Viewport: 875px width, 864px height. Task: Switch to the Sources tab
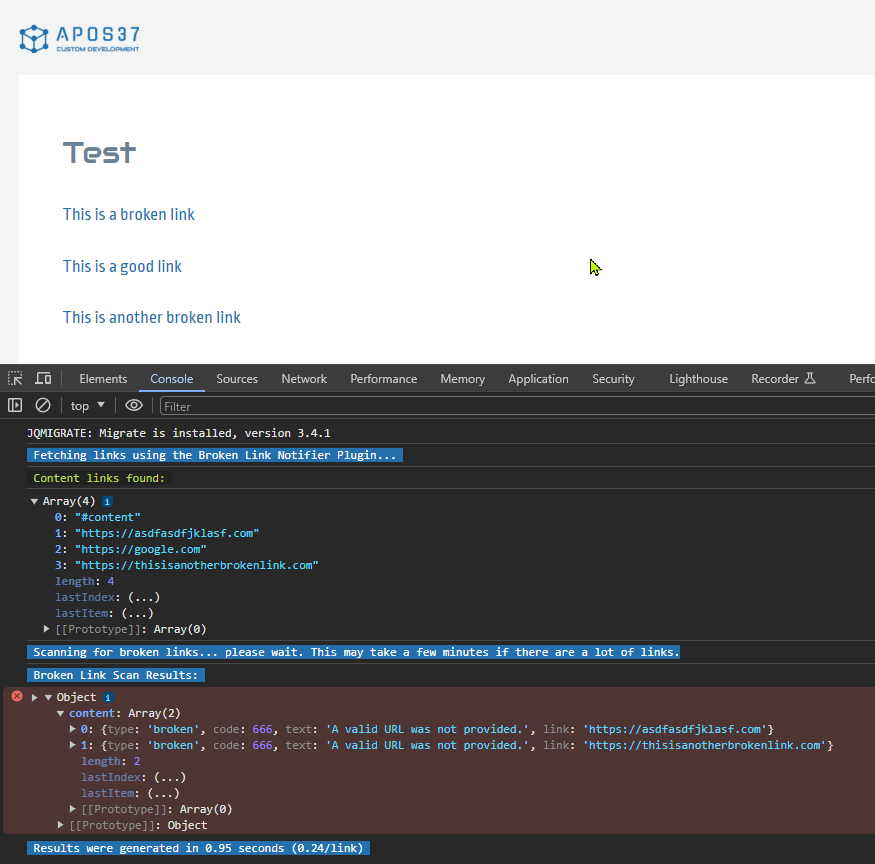point(237,378)
